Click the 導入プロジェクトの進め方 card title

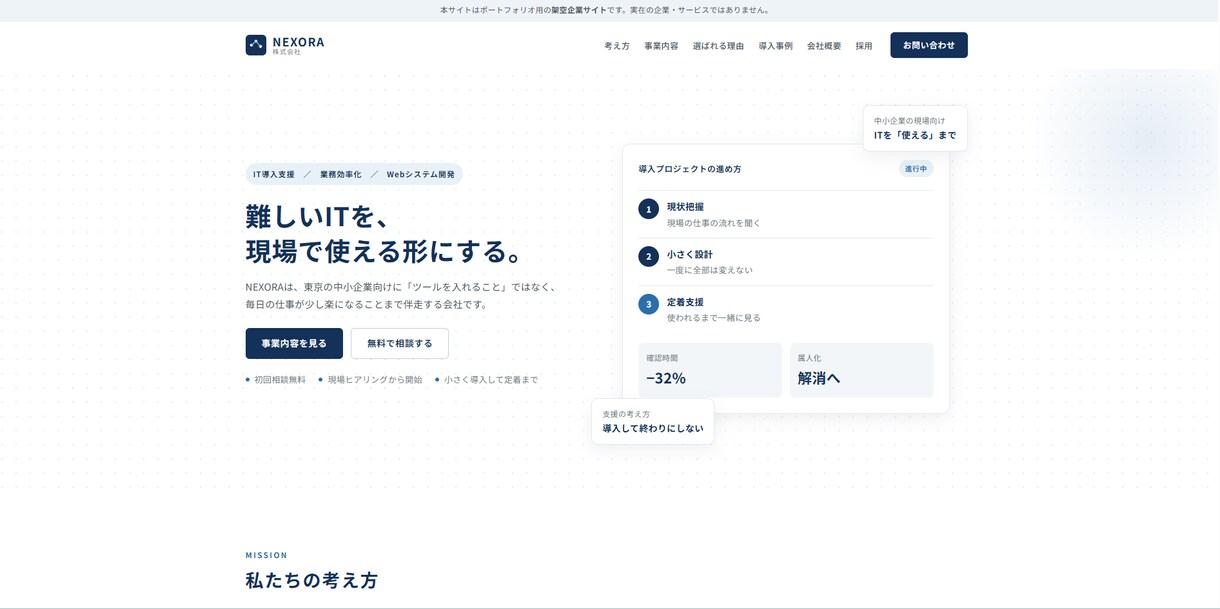coord(690,169)
